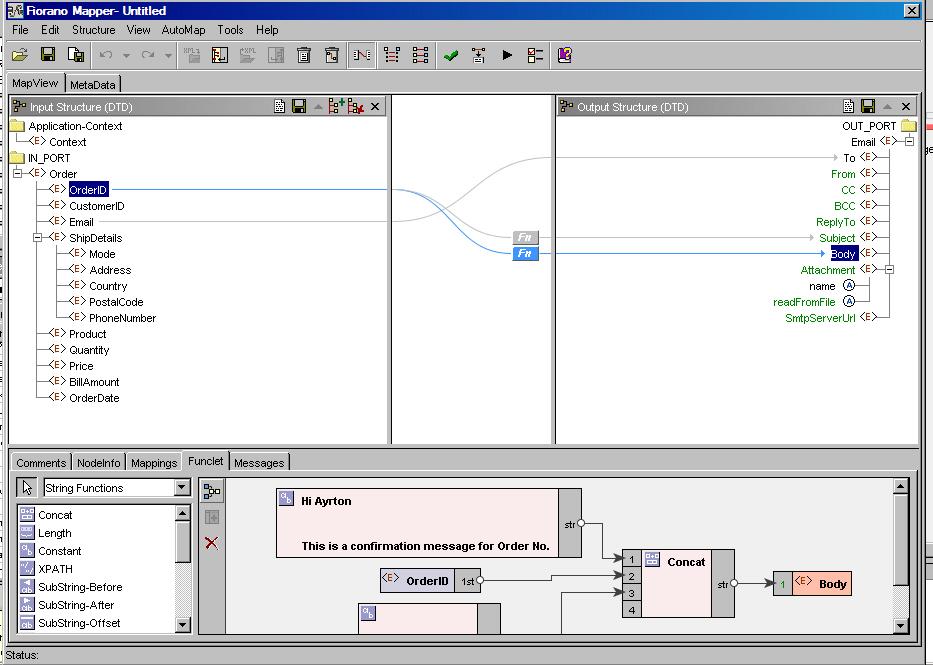Click the pointer selection tool button
Screen dimensions: 933x665
tap(27, 488)
